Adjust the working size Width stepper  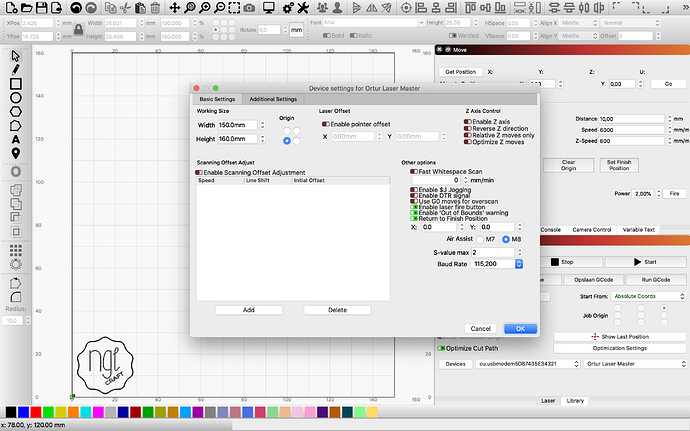pos(262,125)
